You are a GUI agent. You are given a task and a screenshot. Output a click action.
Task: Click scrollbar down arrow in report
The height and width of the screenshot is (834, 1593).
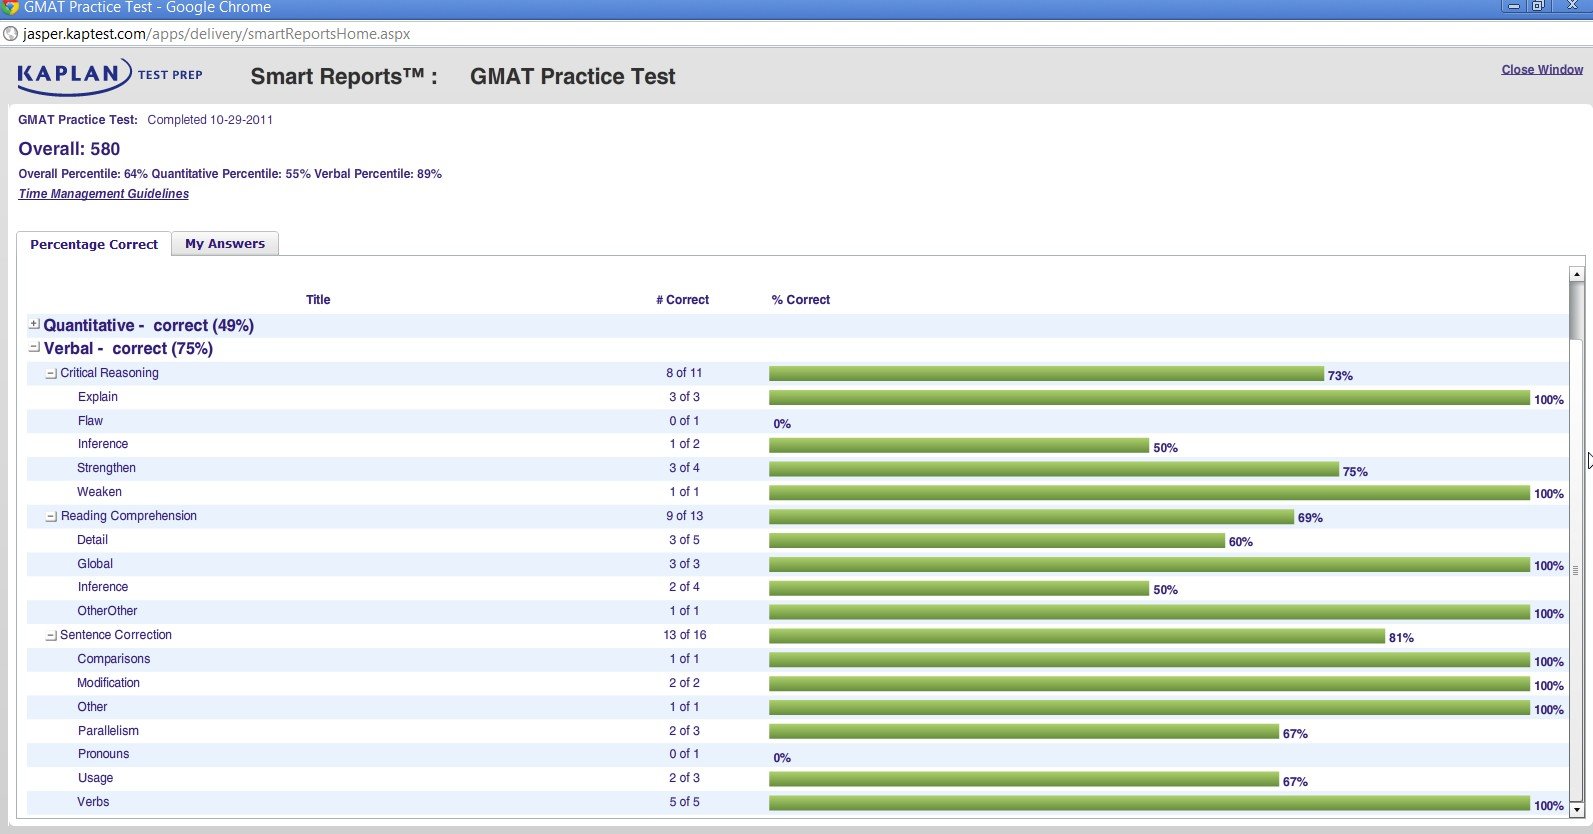1576,808
